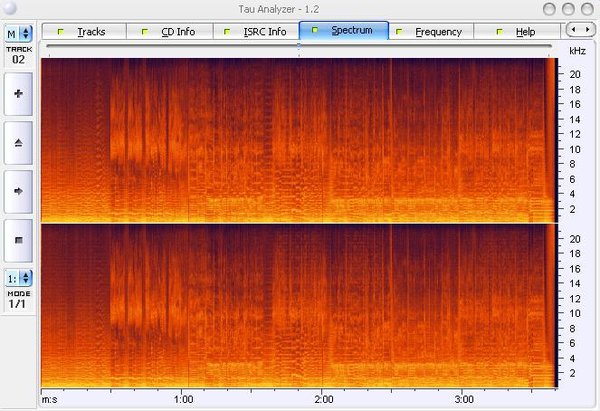Click the position slider handle above spectrum

pyautogui.click(x=299, y=46)
